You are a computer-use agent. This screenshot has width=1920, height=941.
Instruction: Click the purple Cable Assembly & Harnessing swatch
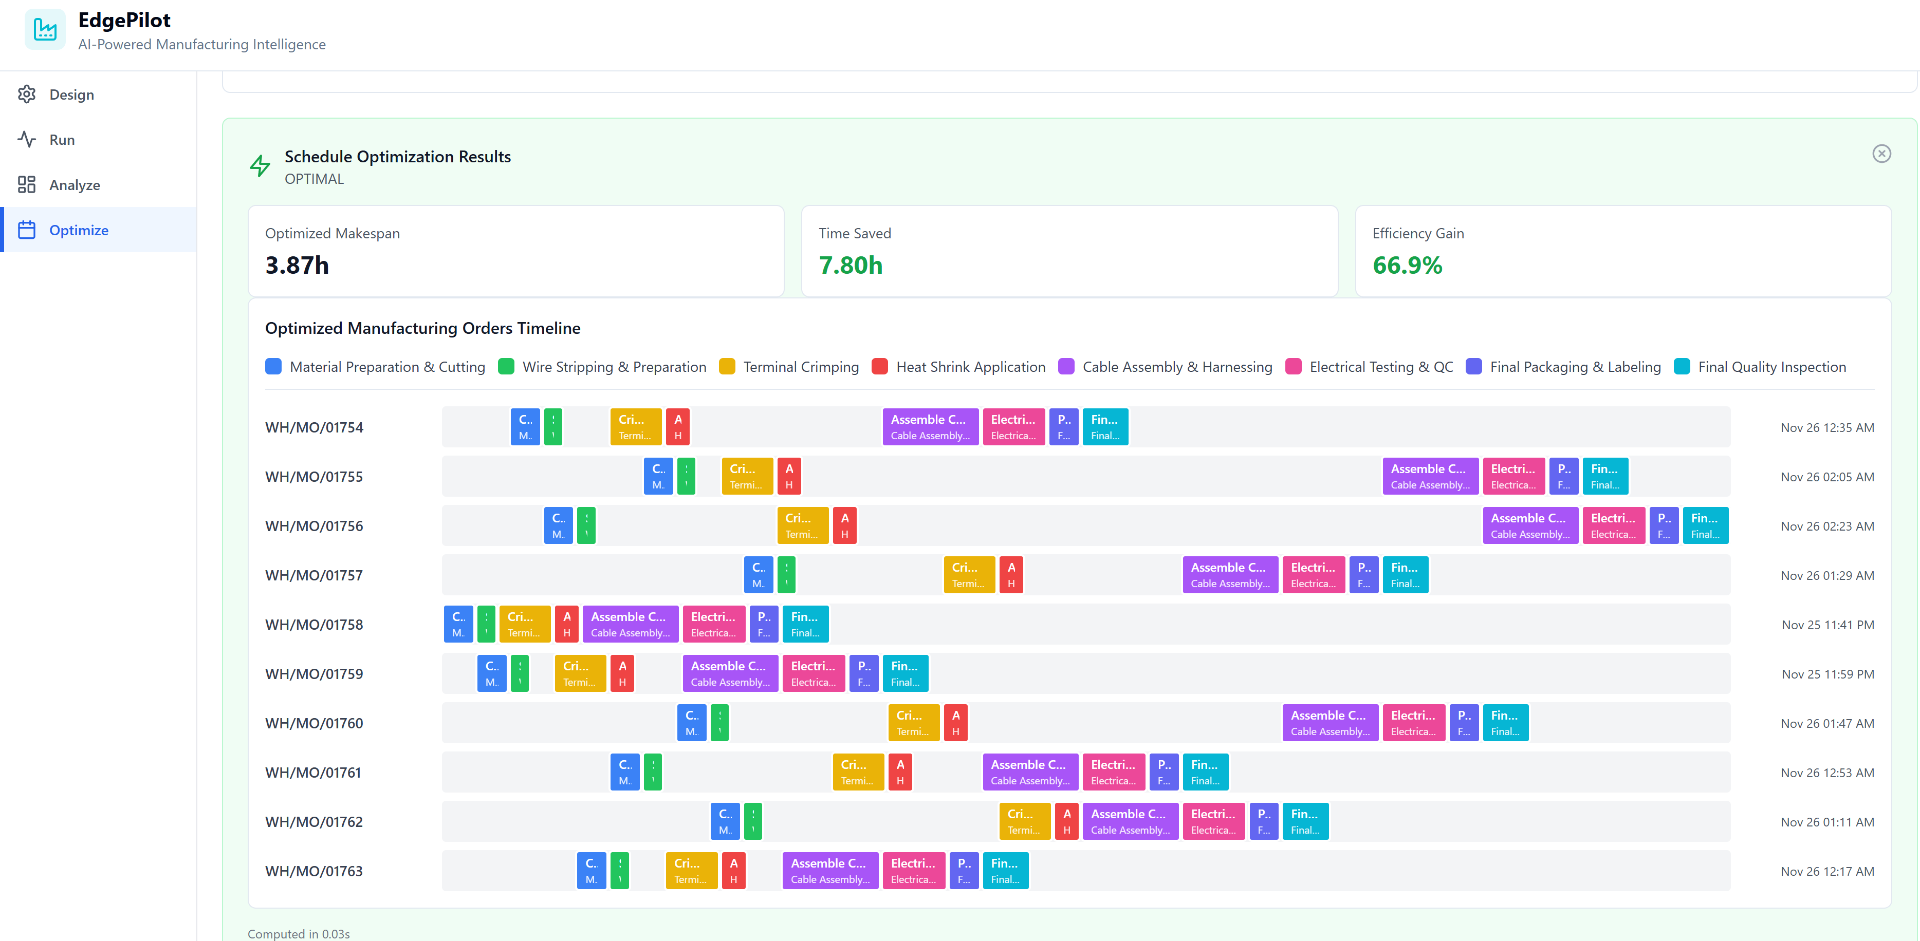(x=1066, y=366)
